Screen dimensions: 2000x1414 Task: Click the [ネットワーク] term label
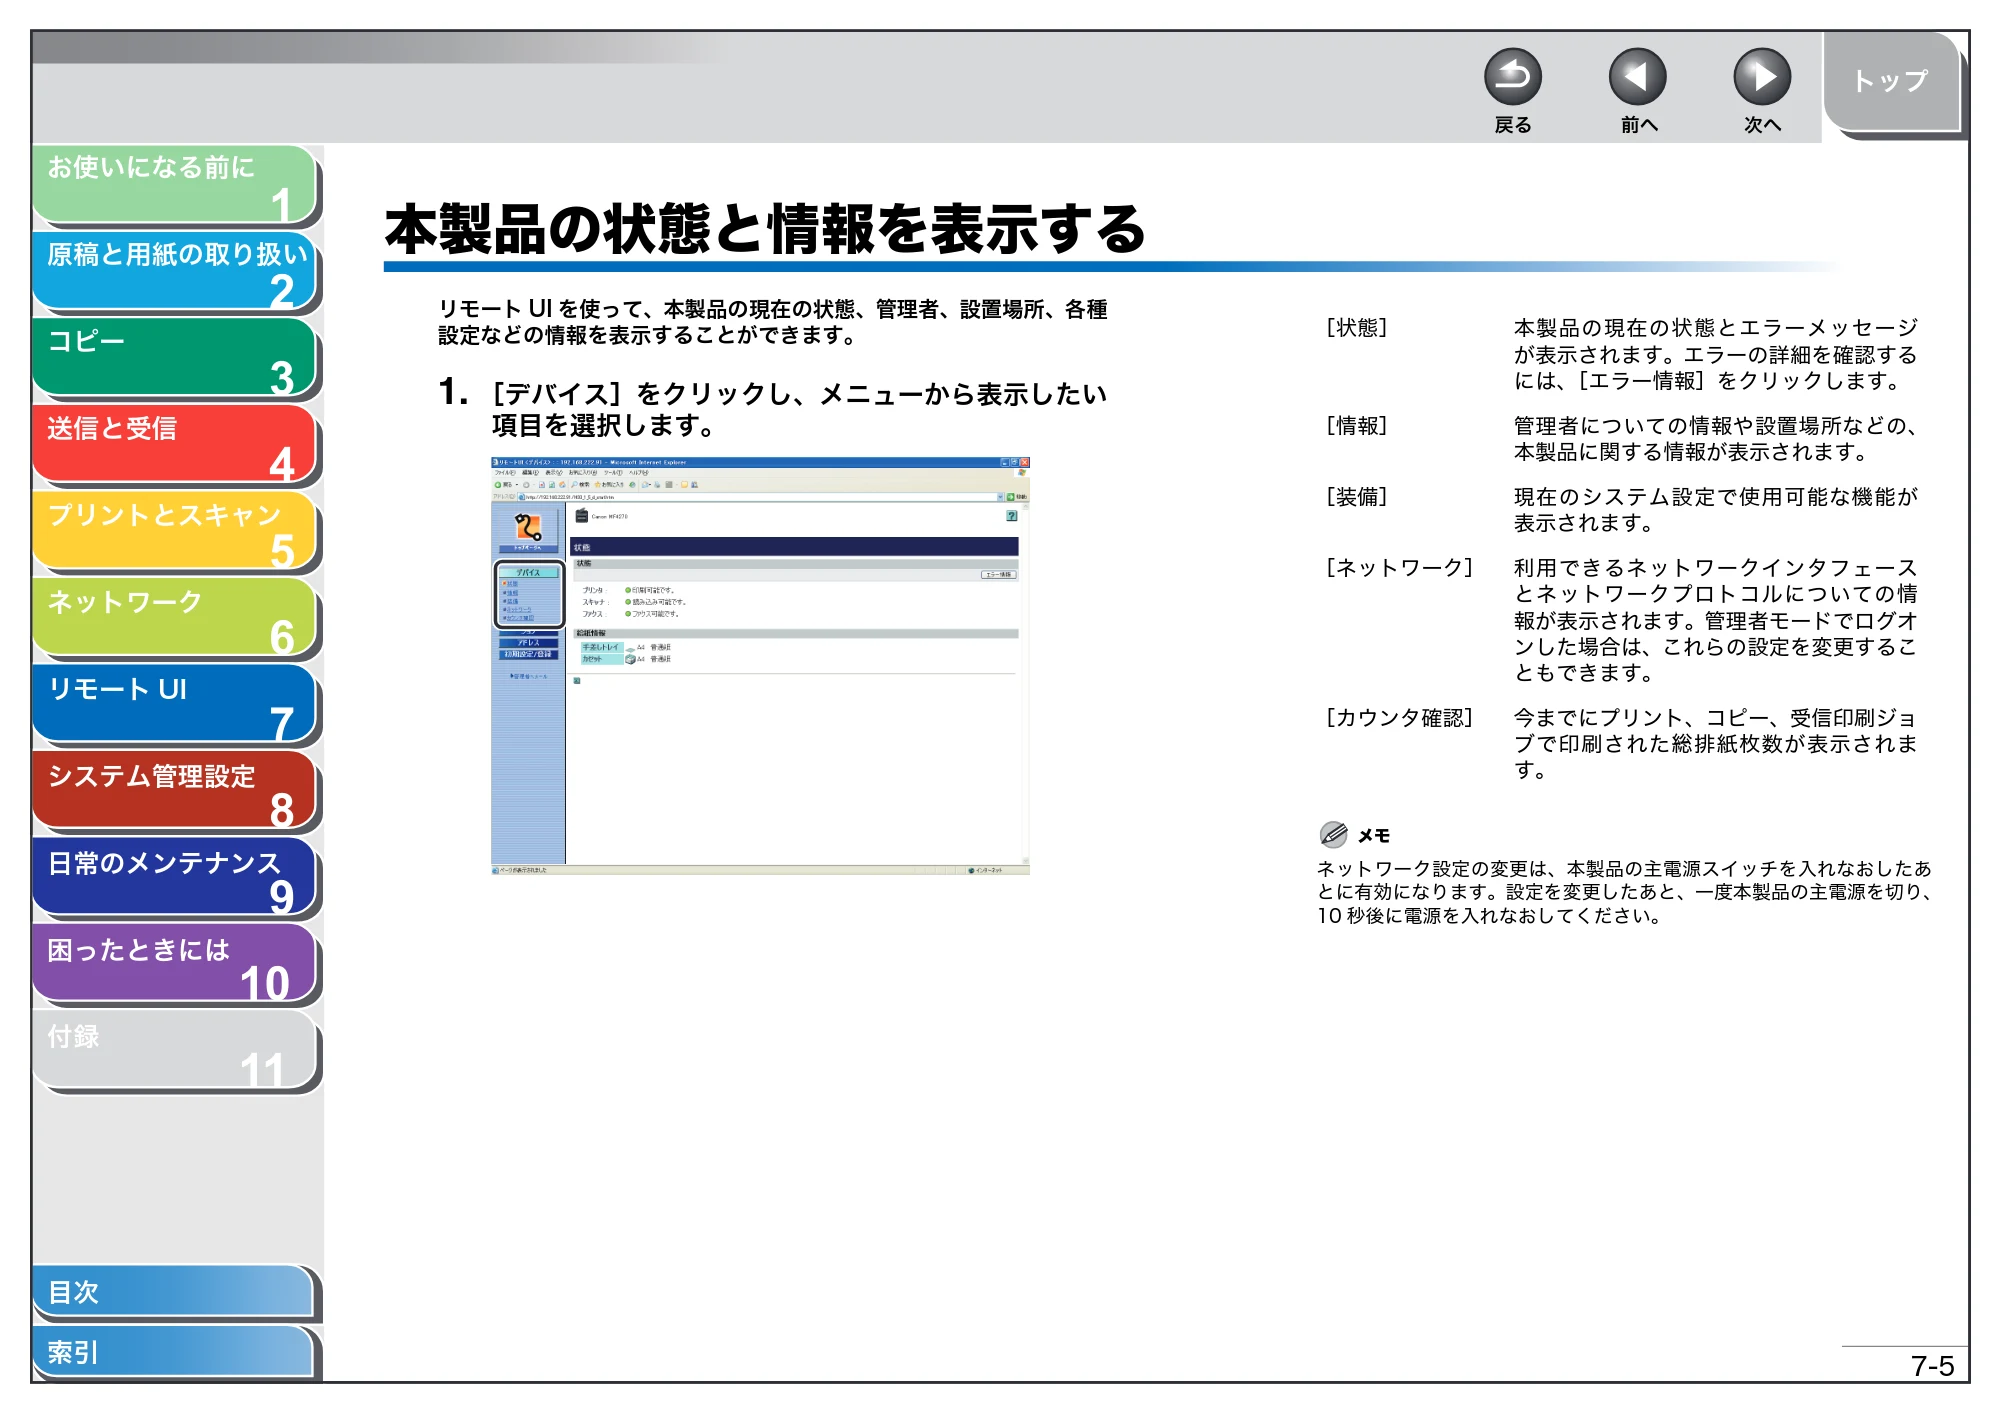tap(1399, 568)
